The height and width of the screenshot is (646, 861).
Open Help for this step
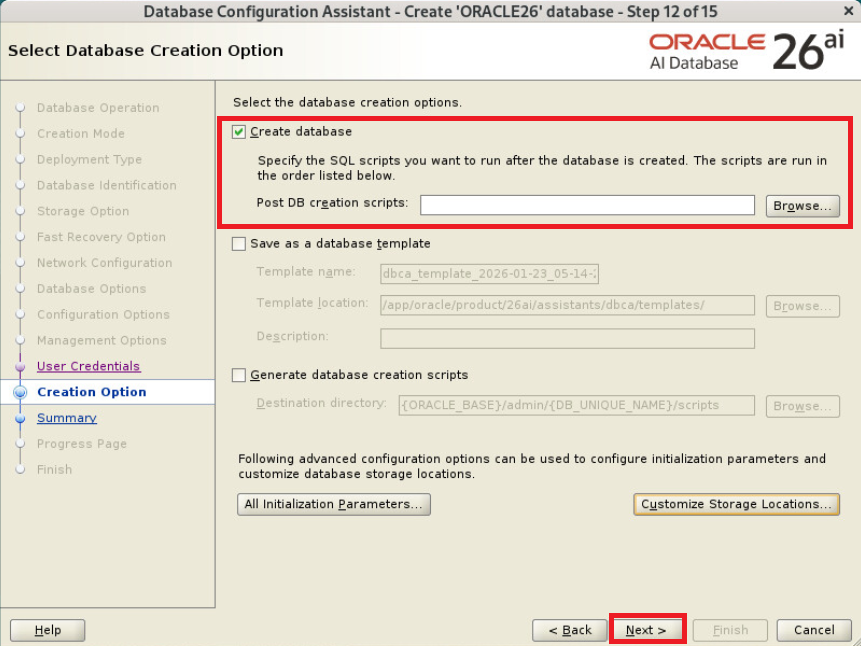point(47,630)
